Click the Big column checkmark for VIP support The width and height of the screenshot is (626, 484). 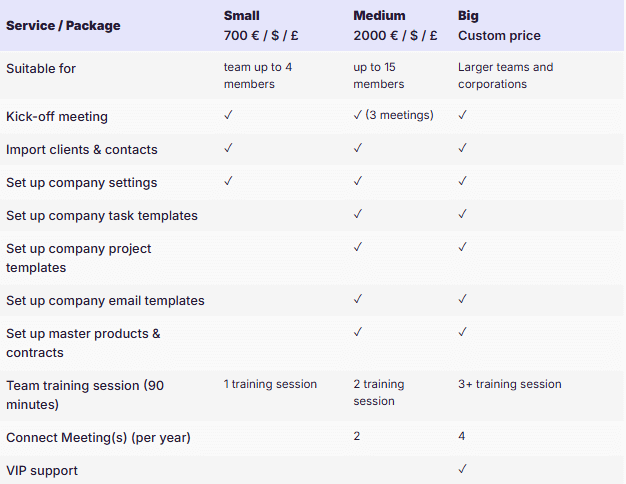coord(463,469)
